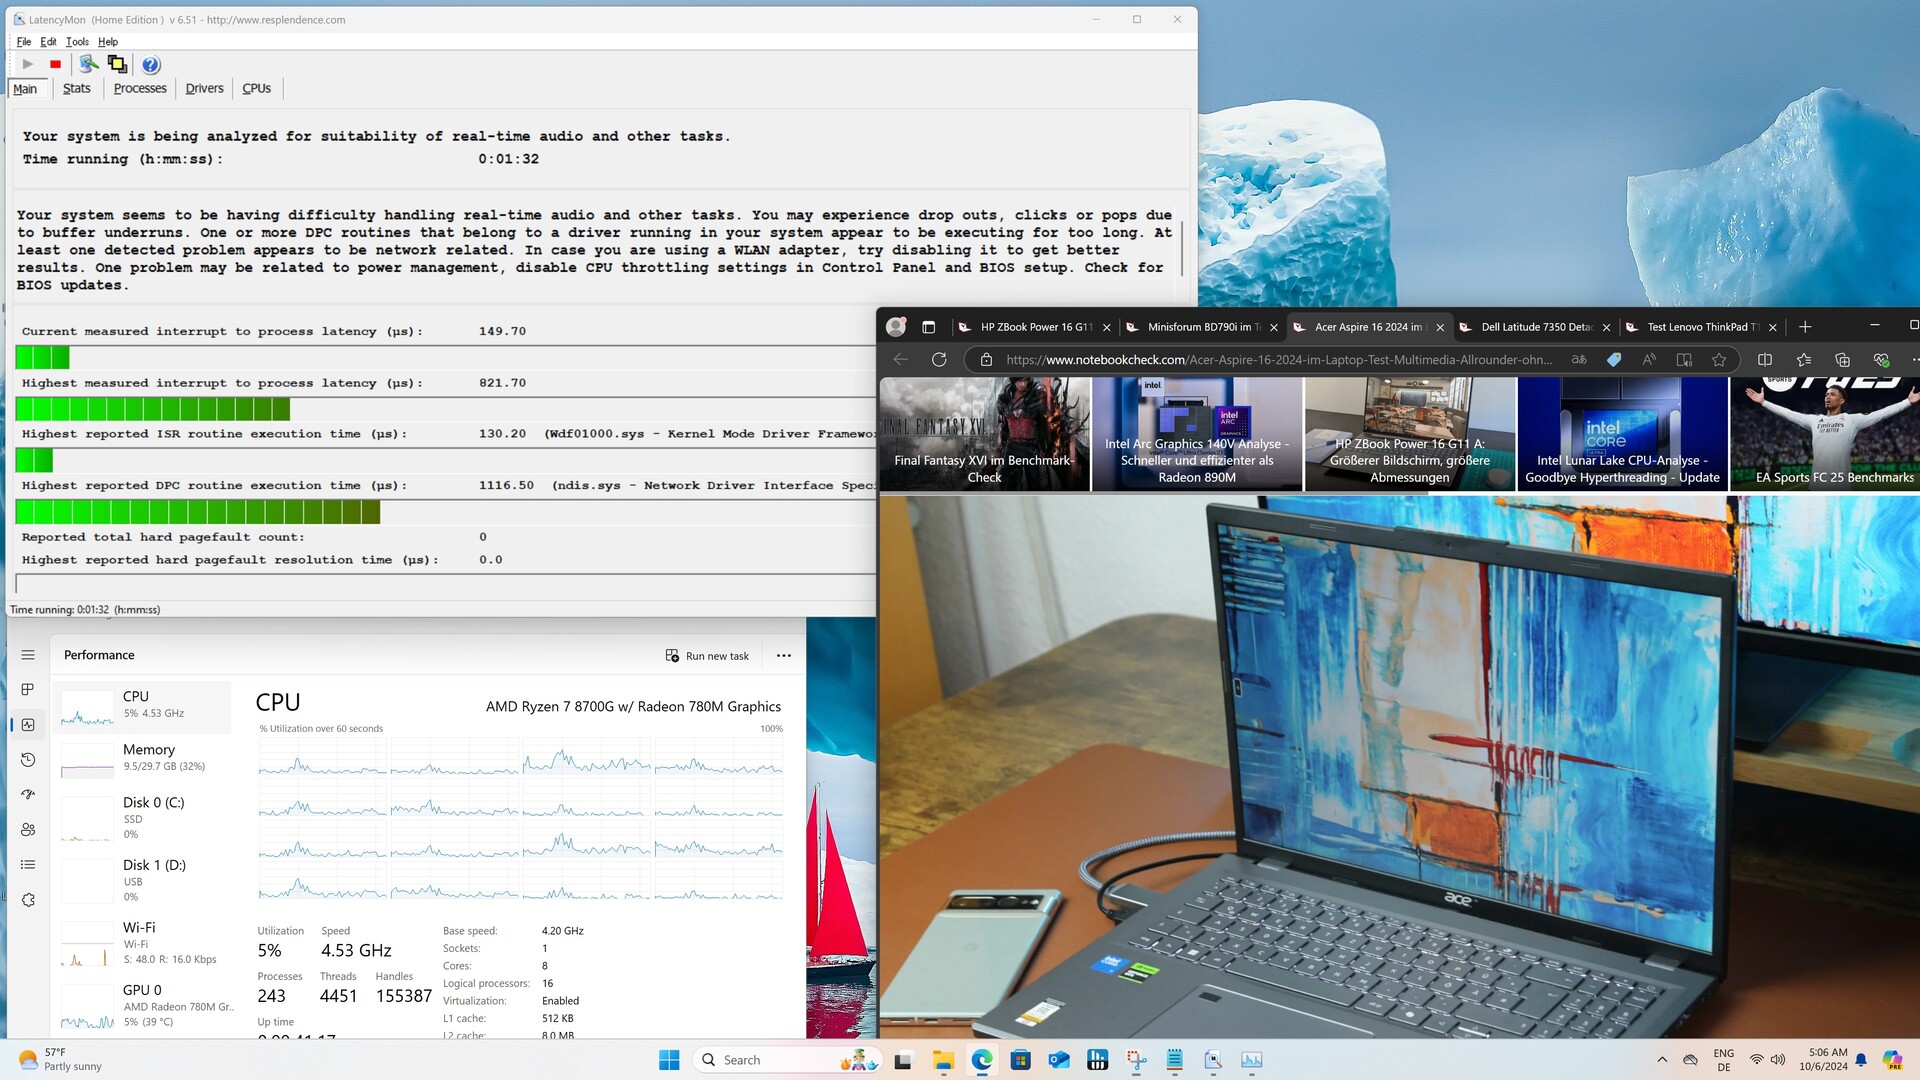Screen dimensions: 1920x1080
Task: Open LatencyMon File menu
Action: tap(24, 42)
